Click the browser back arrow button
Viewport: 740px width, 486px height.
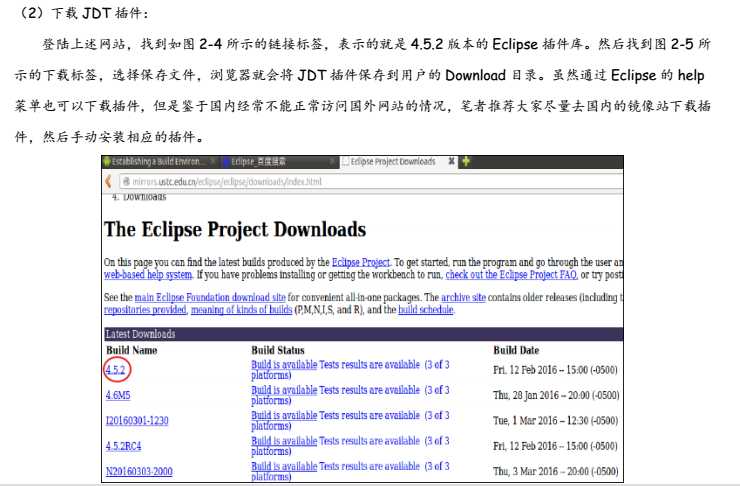click(x=109, y=181)
